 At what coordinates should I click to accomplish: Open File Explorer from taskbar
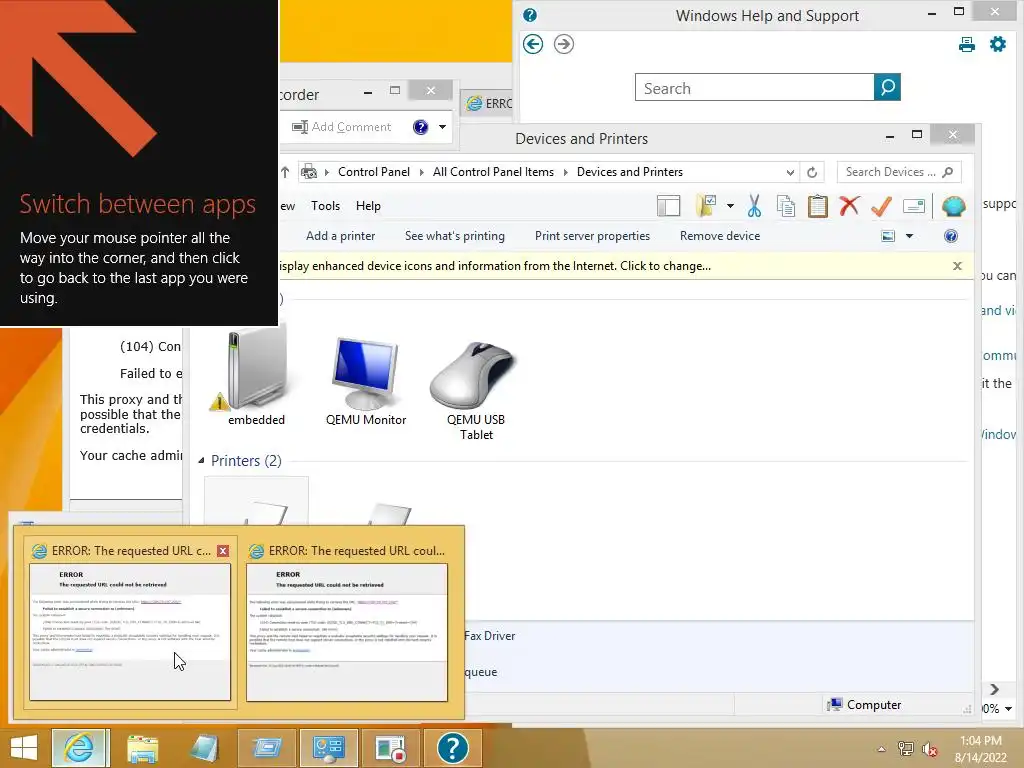[142, 748]
